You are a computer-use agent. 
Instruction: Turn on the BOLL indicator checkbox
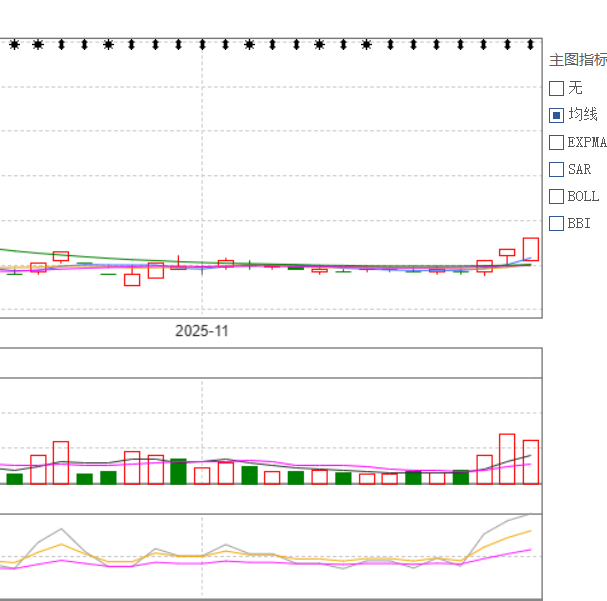coord(556,197)
